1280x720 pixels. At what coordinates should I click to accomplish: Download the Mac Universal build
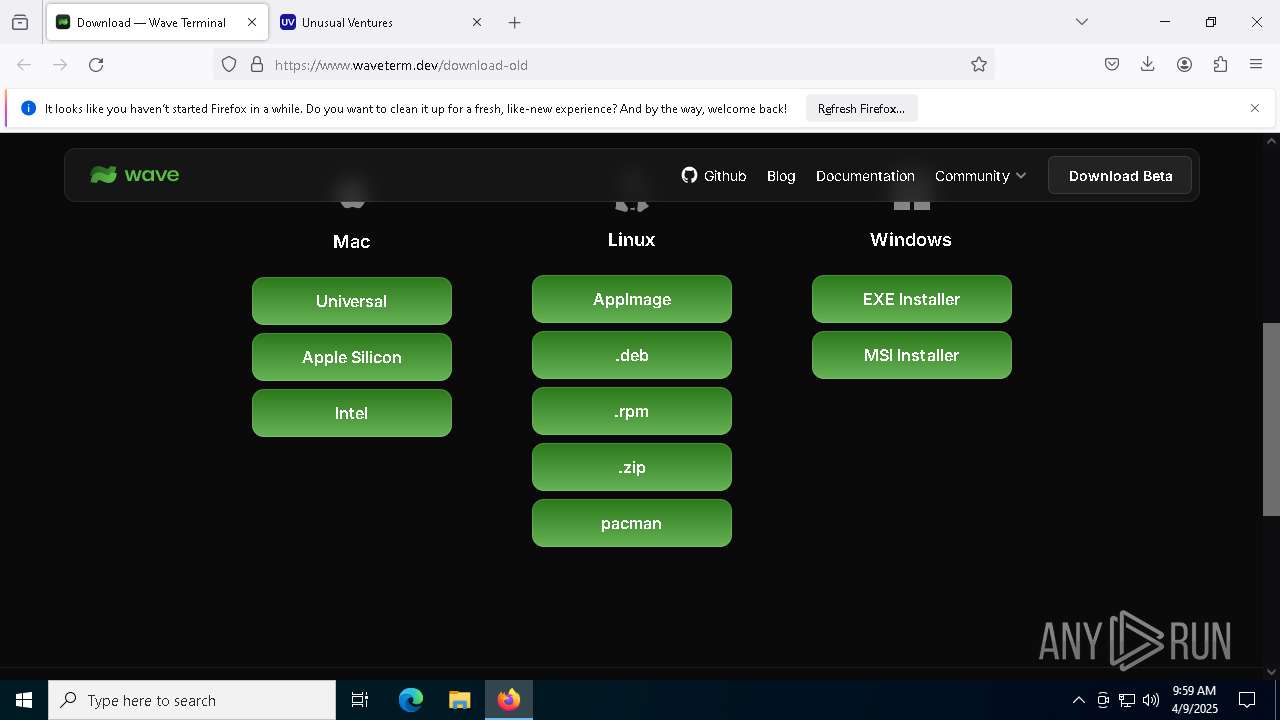pos(352,301)
